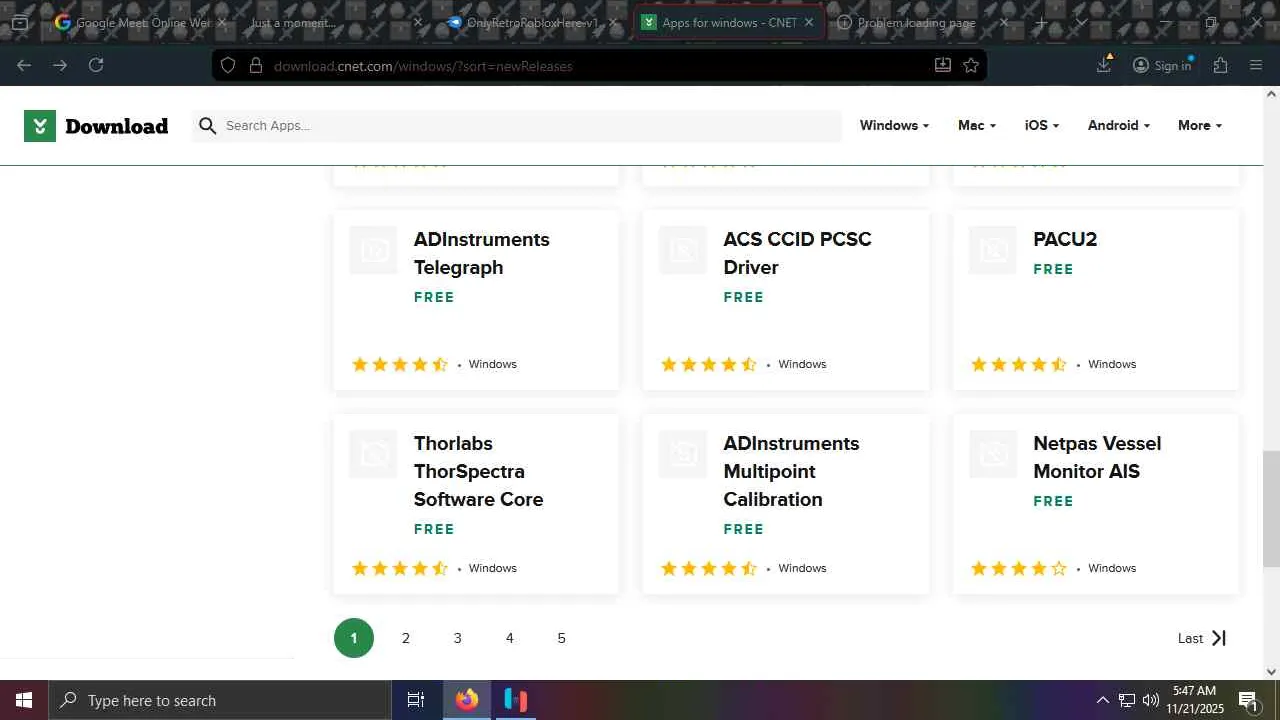Screen dimensions: 1280x720
Task: Click the ACS CCID PCSC Driver placeholder image
Action: coord(683,250)
